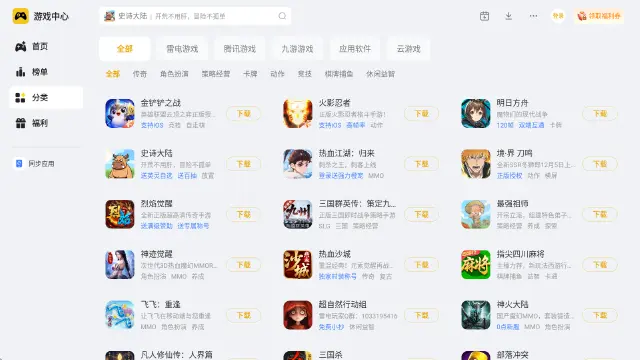Open 神迹觉醒 game icon
This screenshot has width=640, height=360.
click(120, 264)
